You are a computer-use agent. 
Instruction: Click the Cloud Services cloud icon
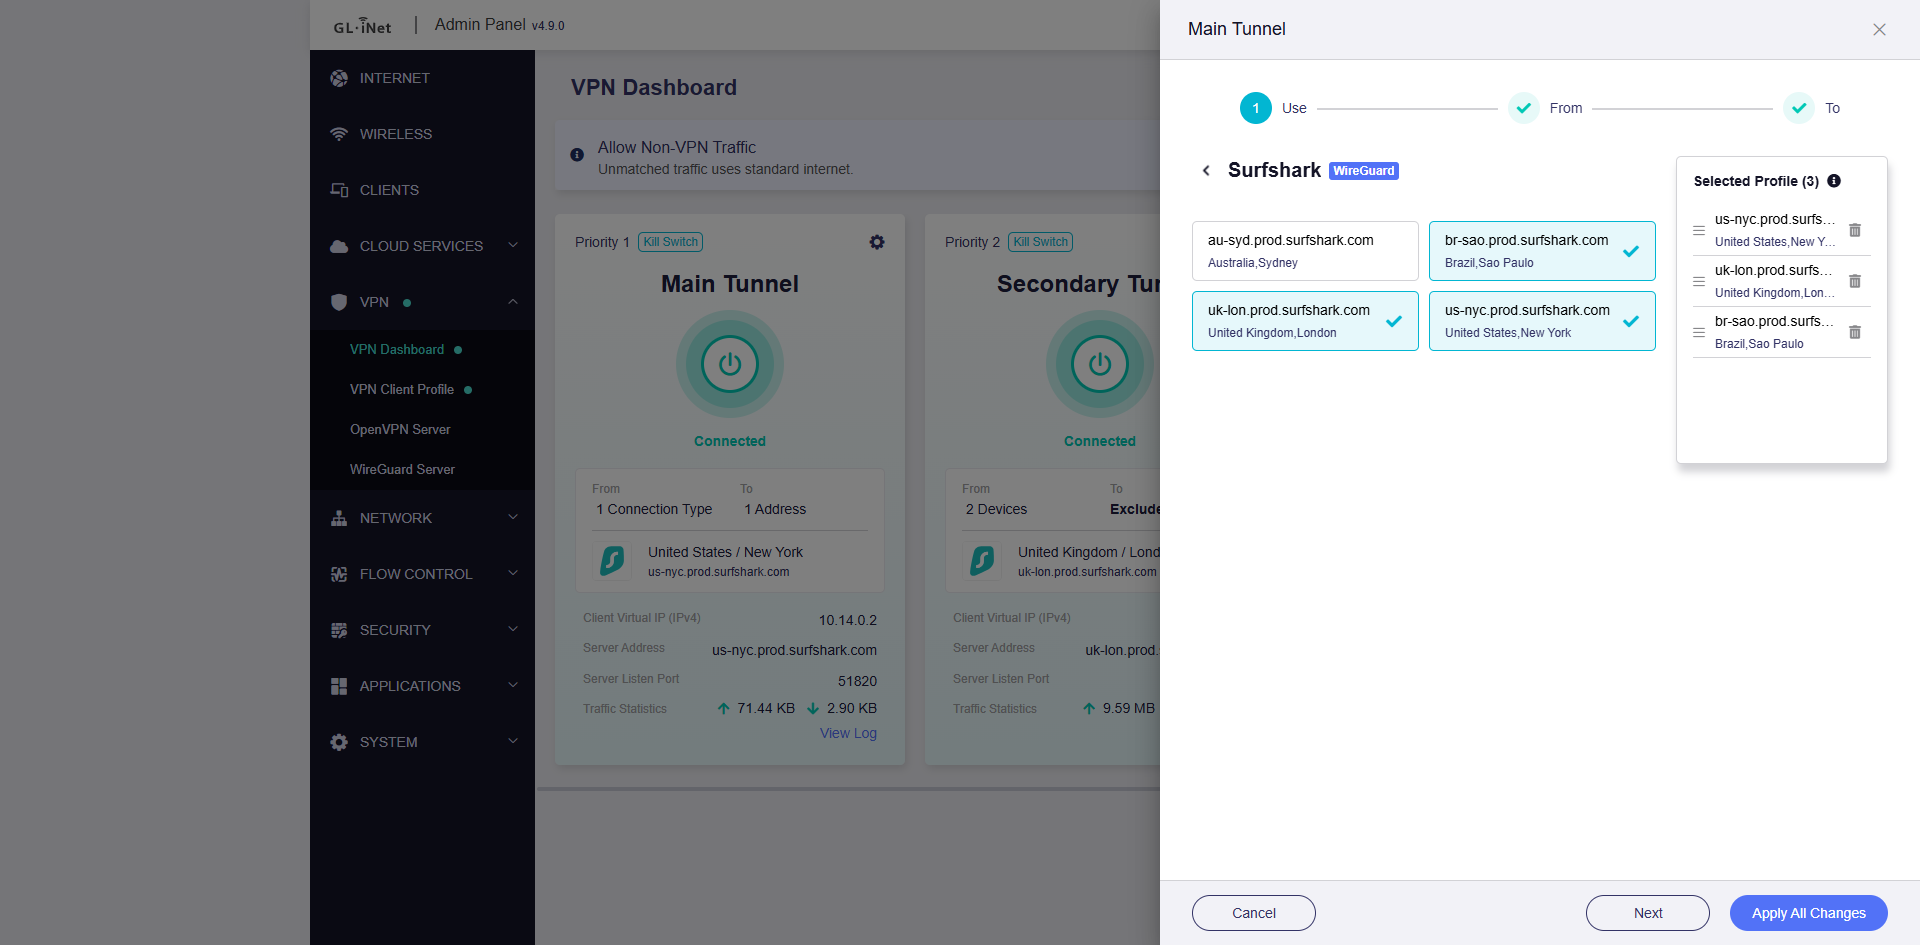point(339,246)
